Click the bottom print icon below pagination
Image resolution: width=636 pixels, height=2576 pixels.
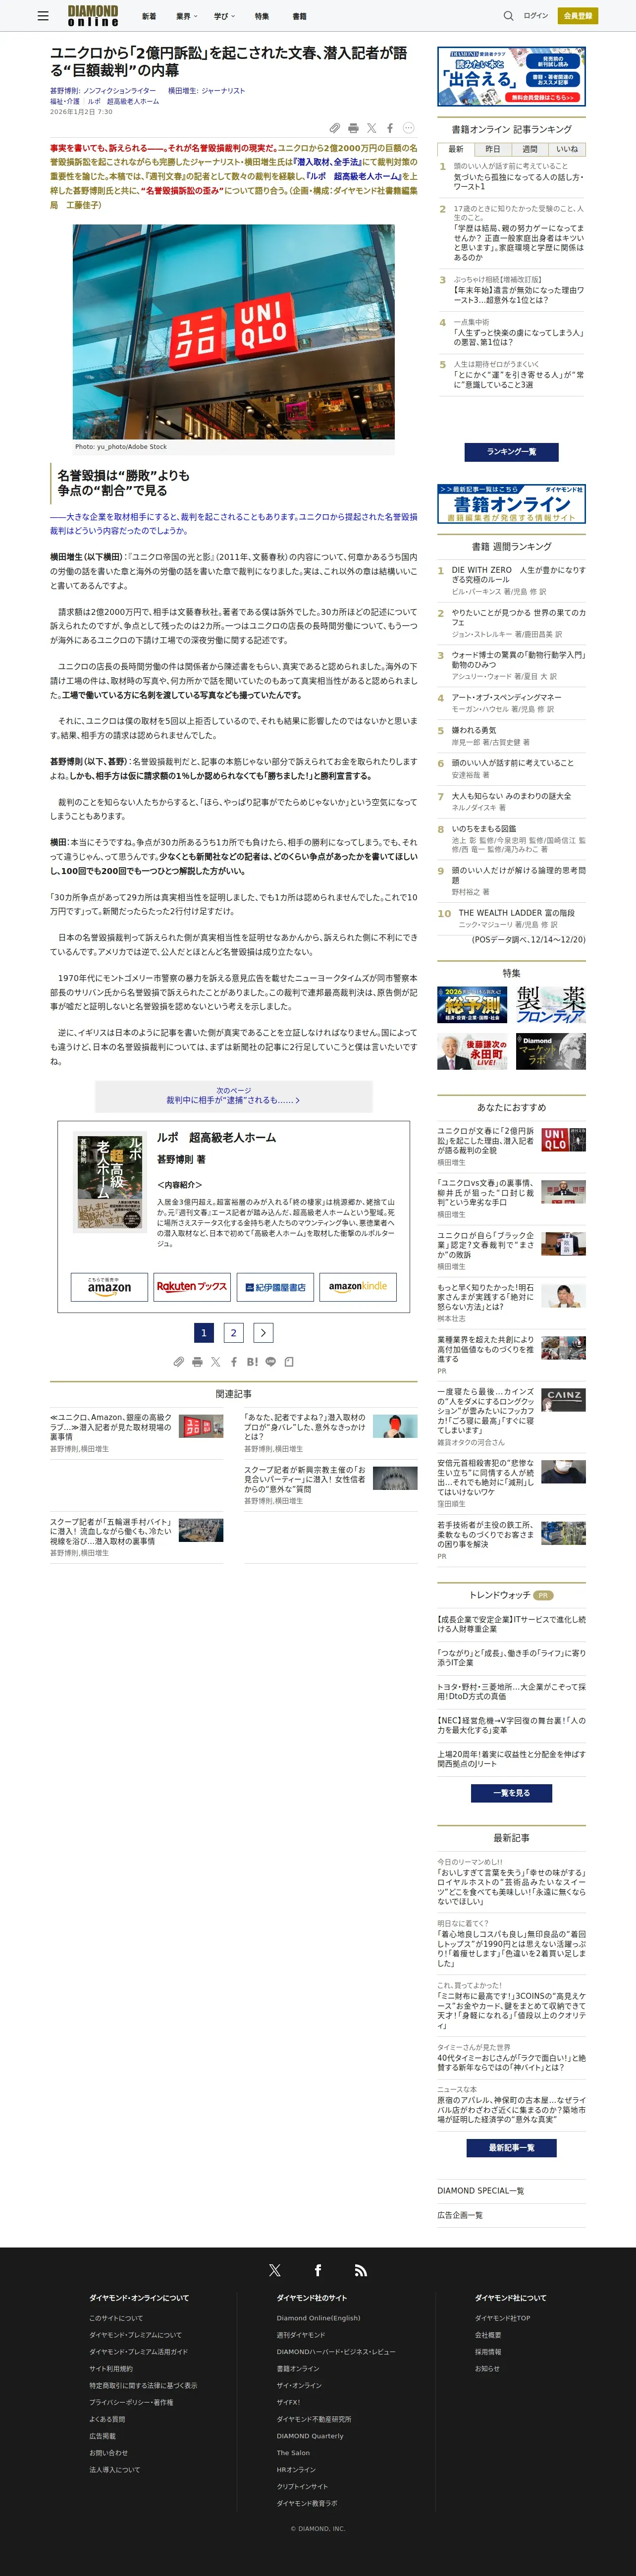[x=197, y=1362]
